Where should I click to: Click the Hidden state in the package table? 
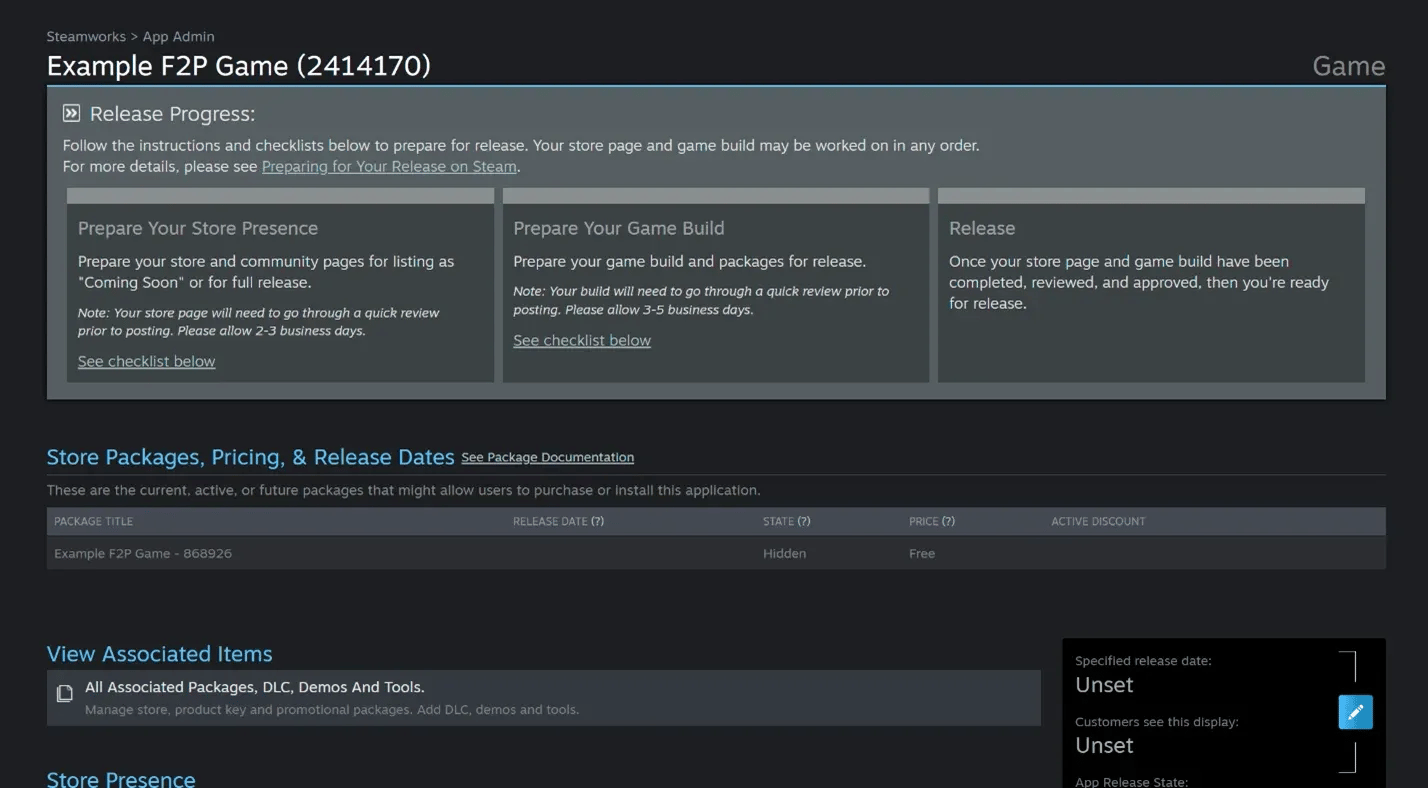coord(784,553)
